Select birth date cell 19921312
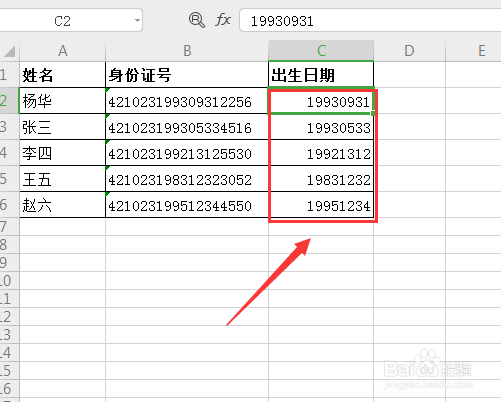 point(321,153)
